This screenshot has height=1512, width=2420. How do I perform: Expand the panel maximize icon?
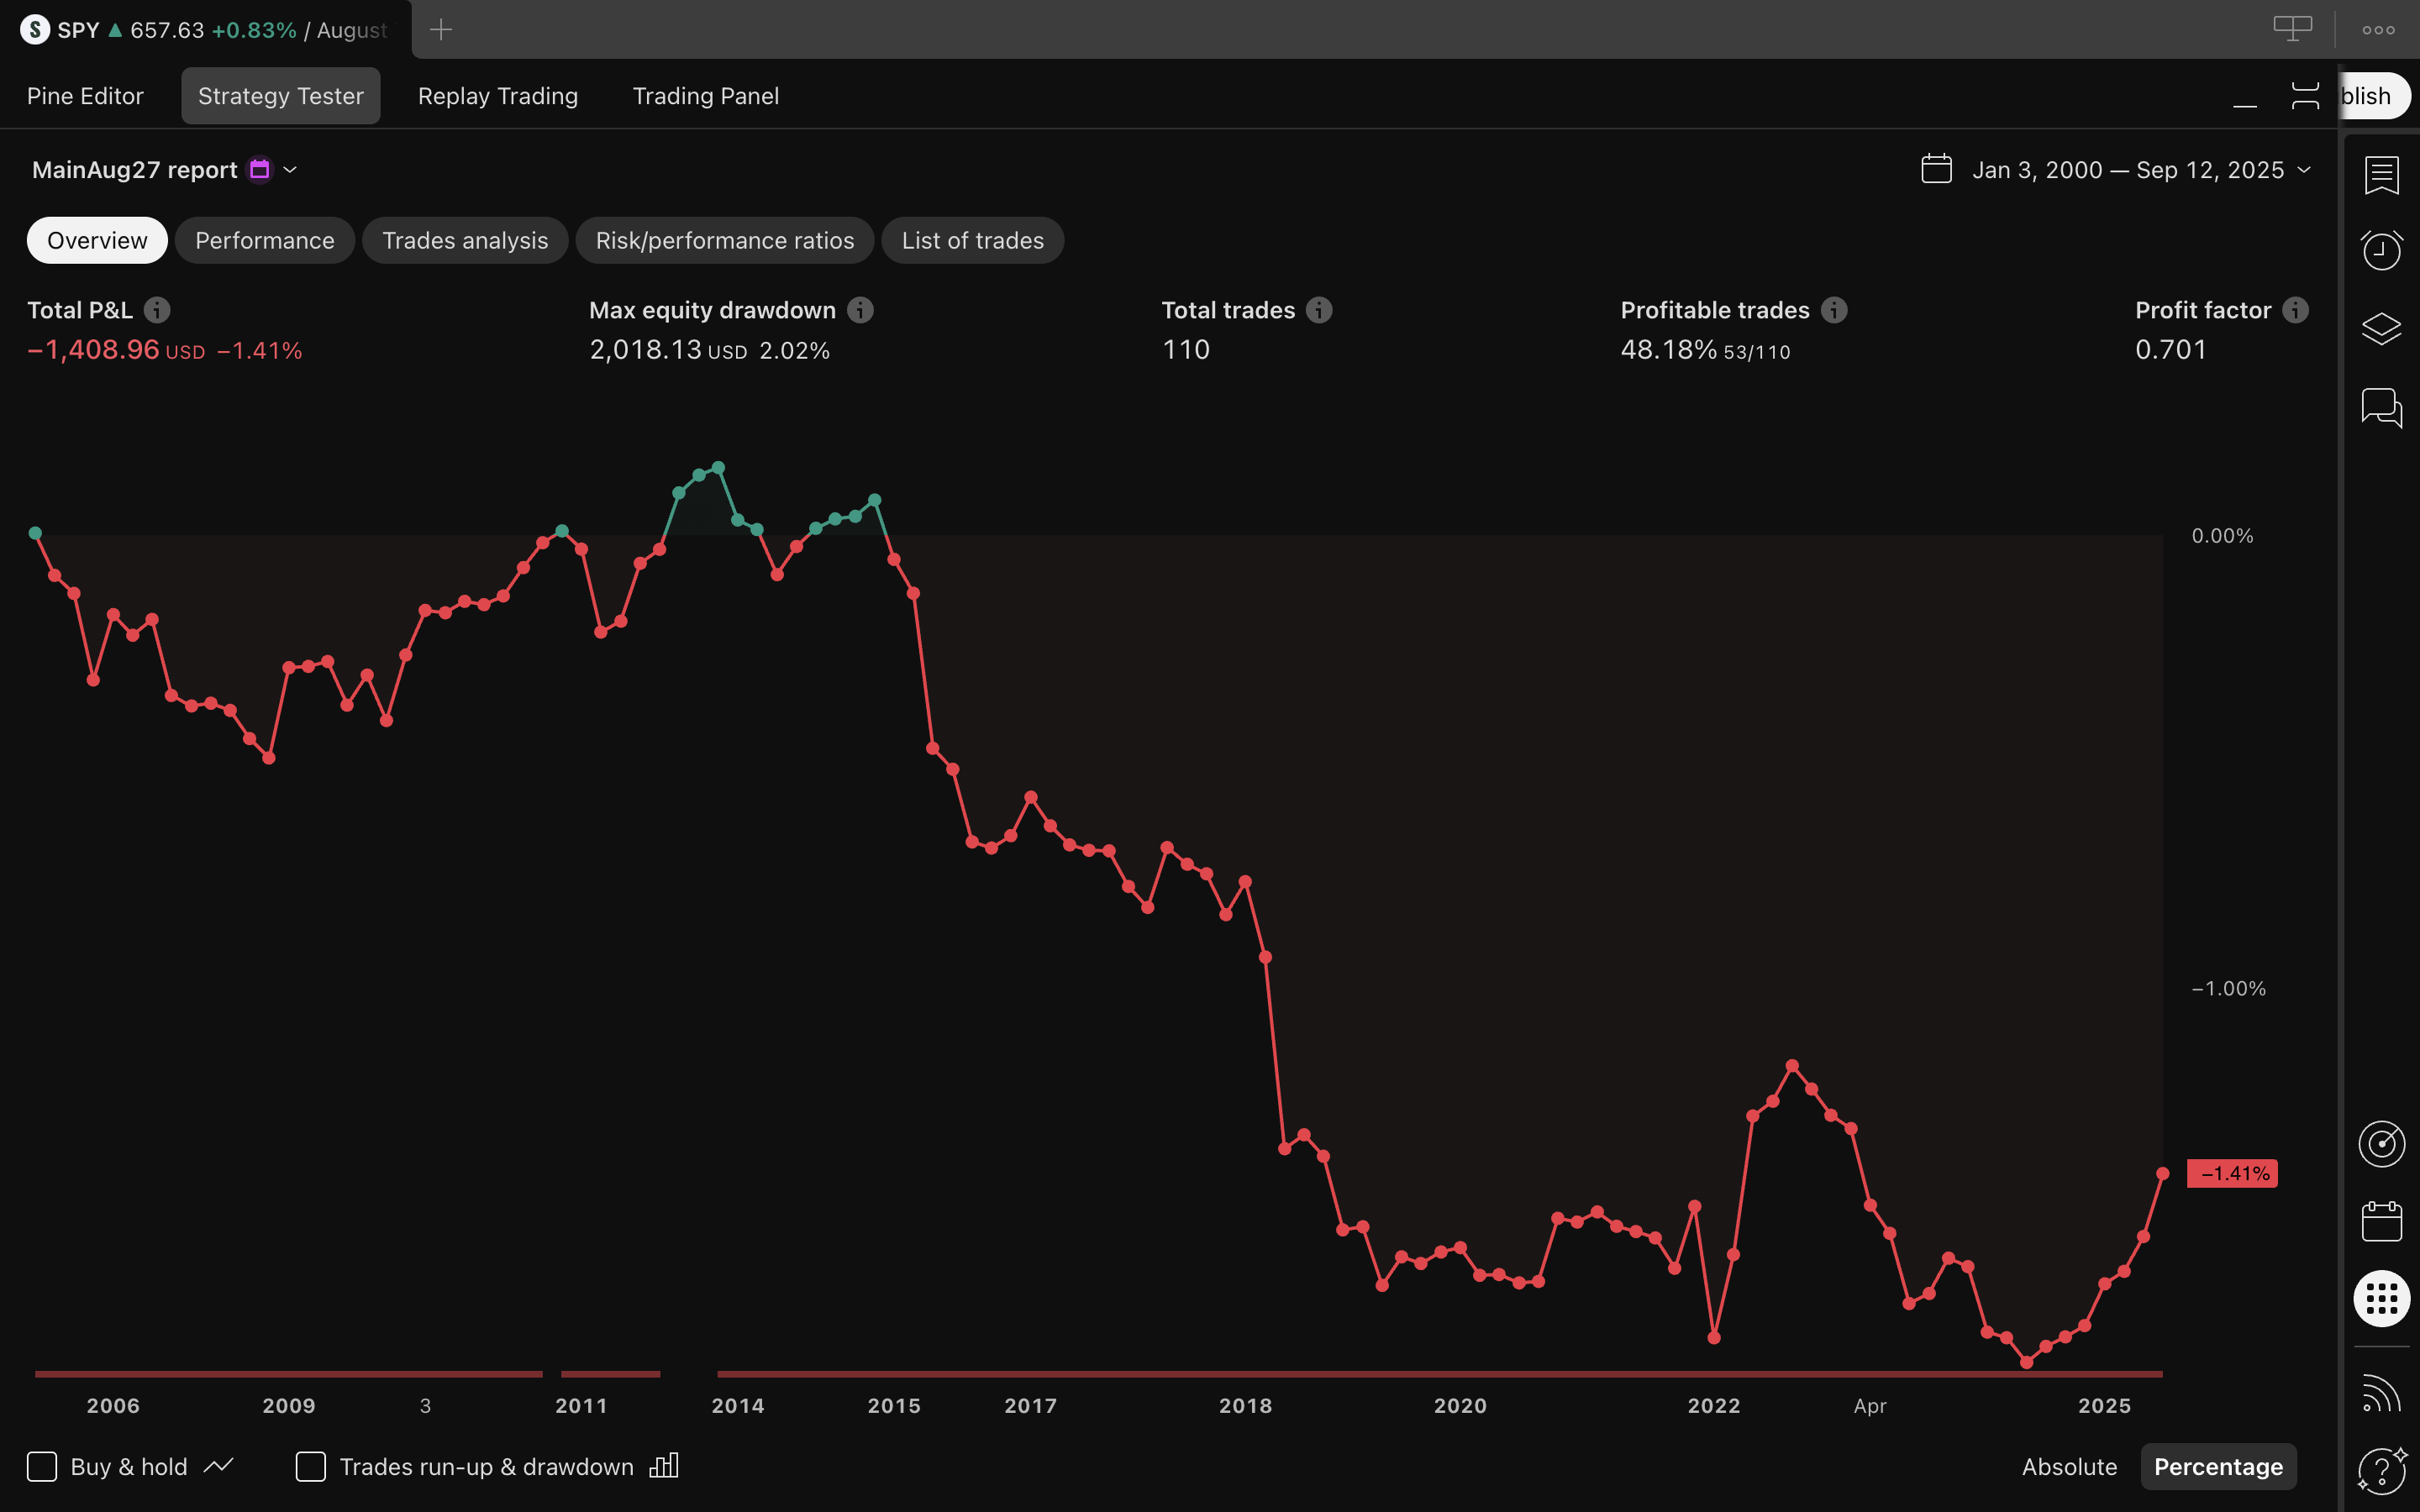point(2305,96)
